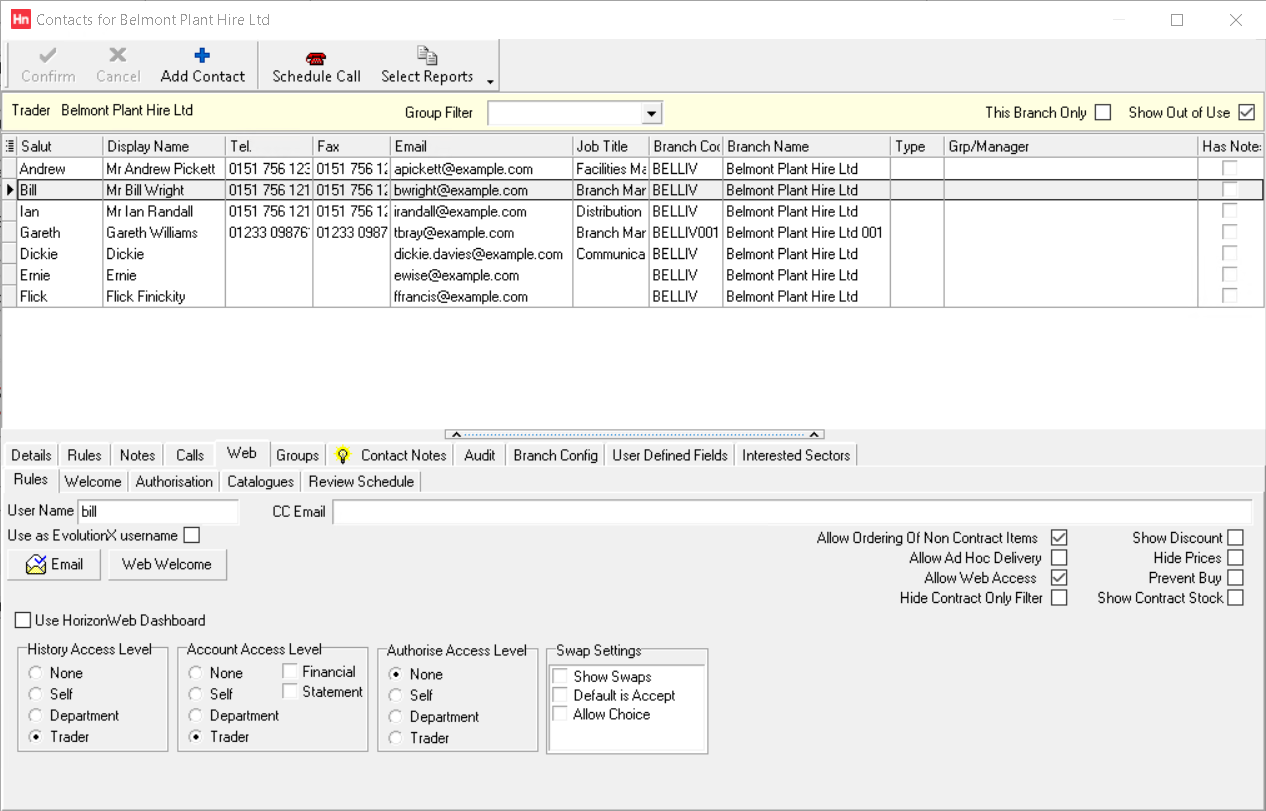Click the Schedule Call telephone icon

pos(316,58)
